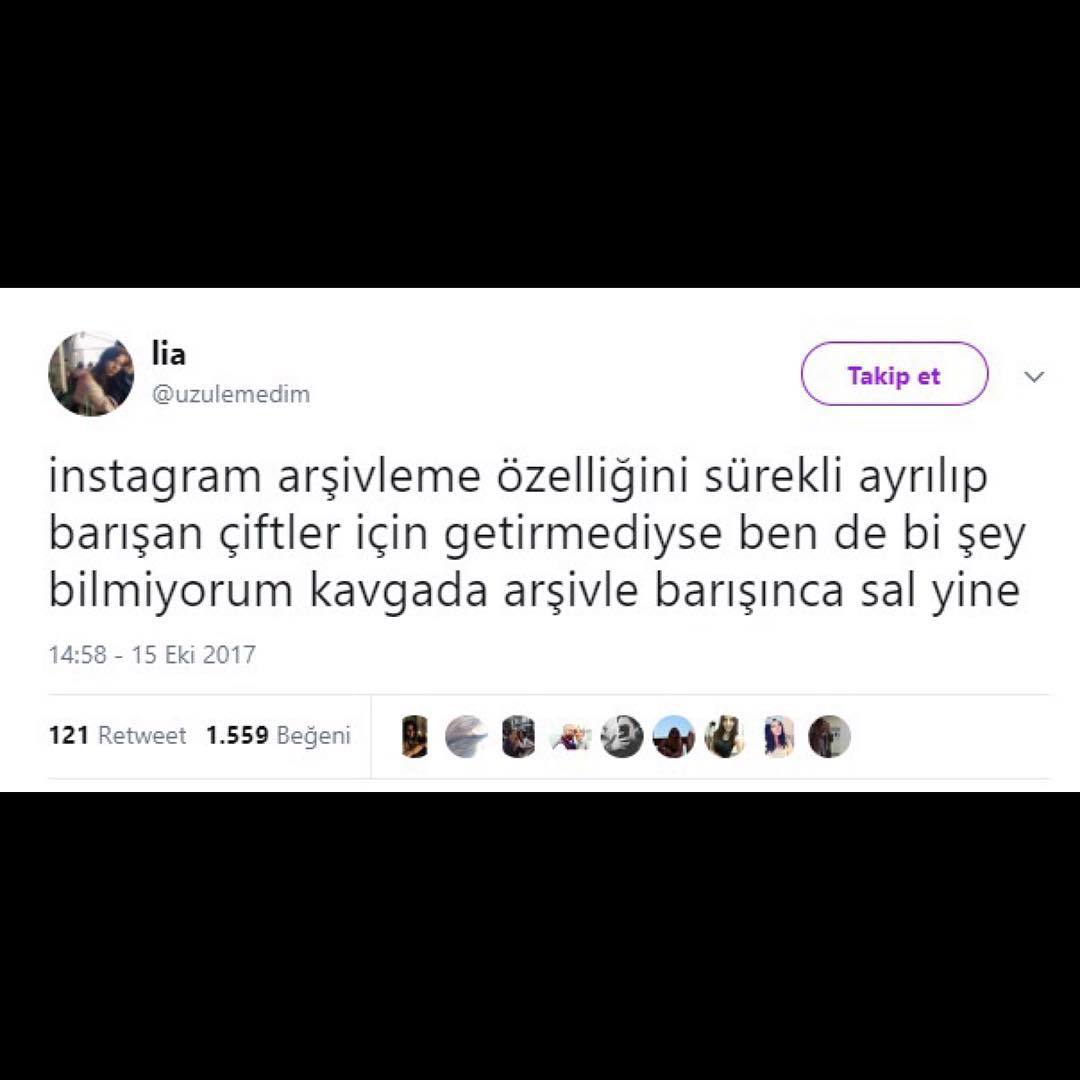Viewport: 1080px width, 1080px height.
Task: Open the display name lia
Action: 169,354
